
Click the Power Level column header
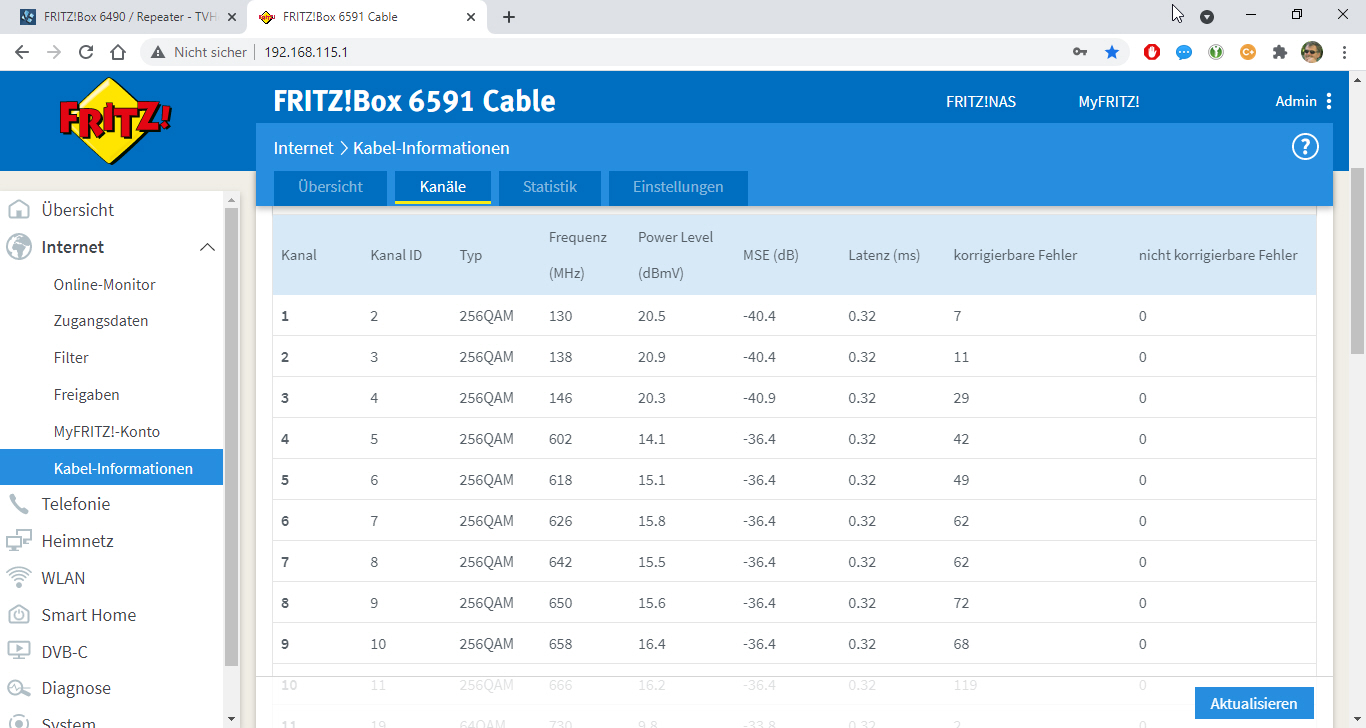[x=675, y=255]
